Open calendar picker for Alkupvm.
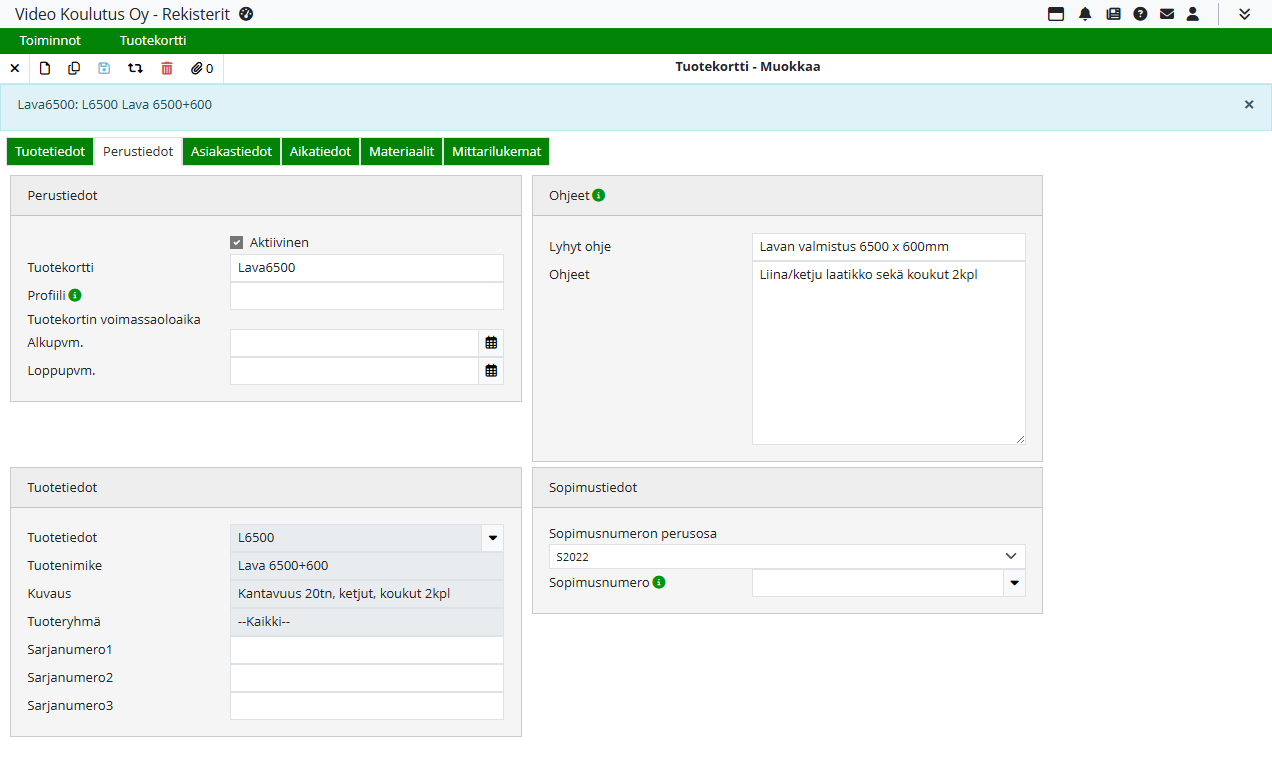Screen dimensions: 1272x766 click(x=491, y=343)
